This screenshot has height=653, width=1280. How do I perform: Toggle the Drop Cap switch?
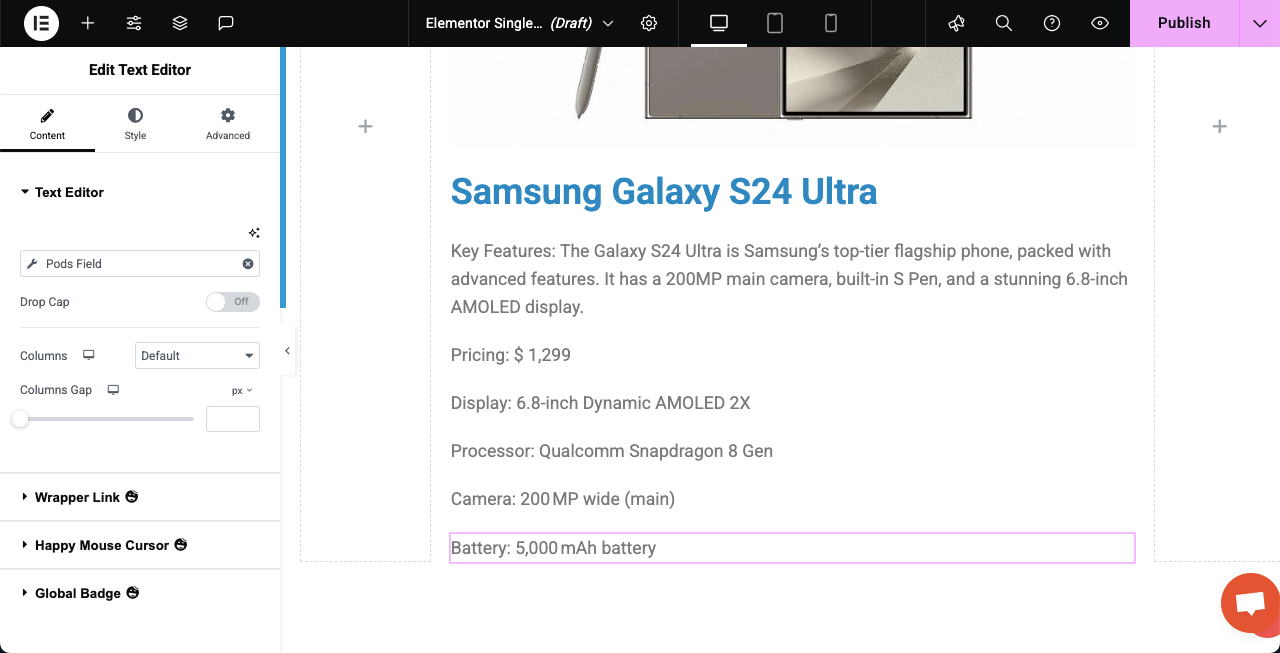[x=233, y=302]
